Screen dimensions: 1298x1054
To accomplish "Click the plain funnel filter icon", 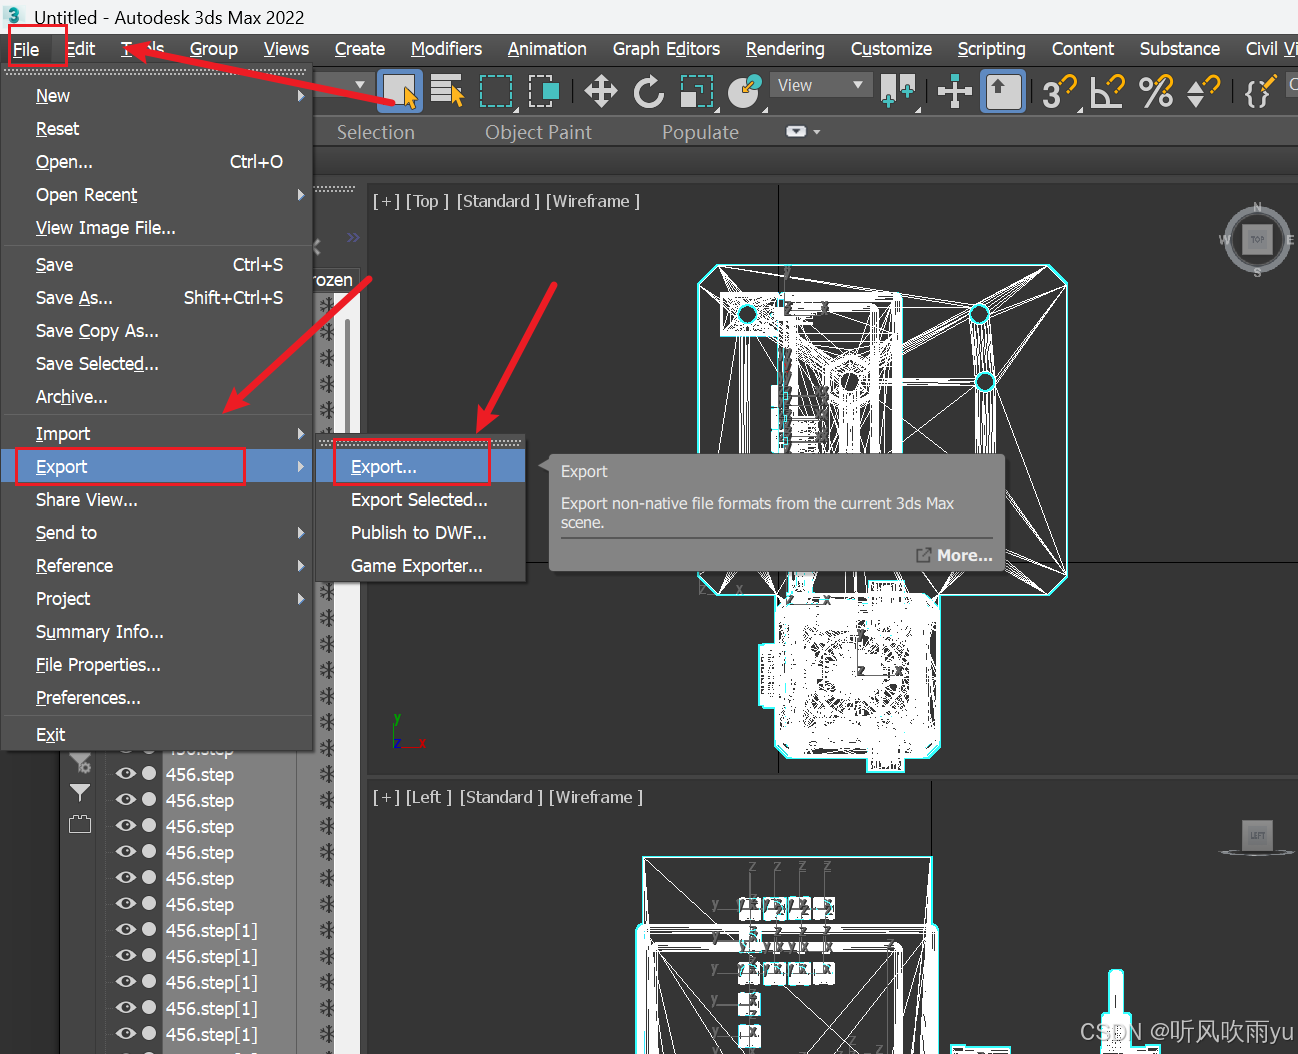I will pos(80,793).
